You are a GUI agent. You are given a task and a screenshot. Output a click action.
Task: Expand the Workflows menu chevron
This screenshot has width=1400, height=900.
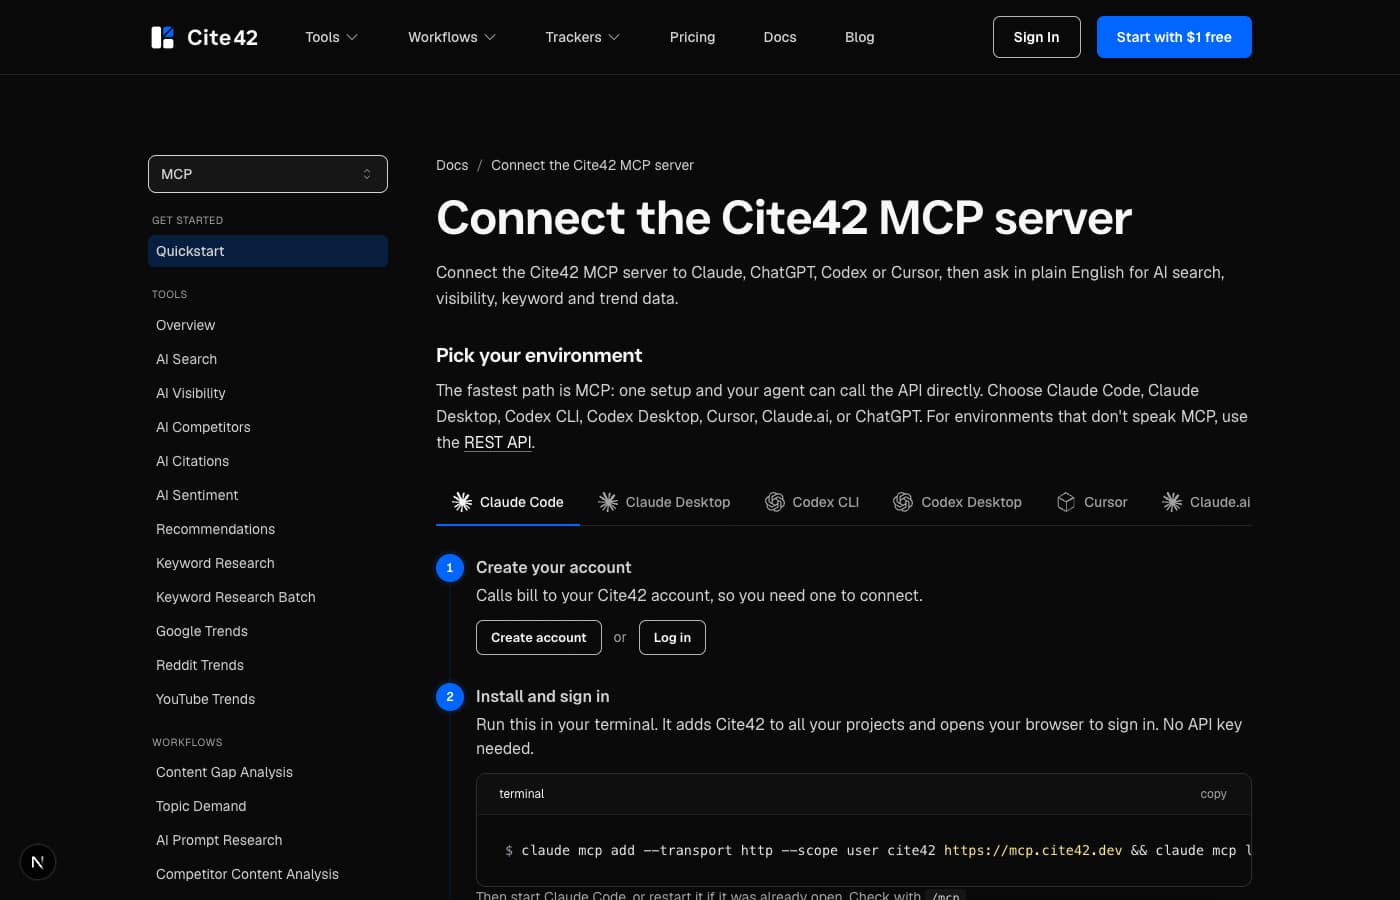click(490, 37)
